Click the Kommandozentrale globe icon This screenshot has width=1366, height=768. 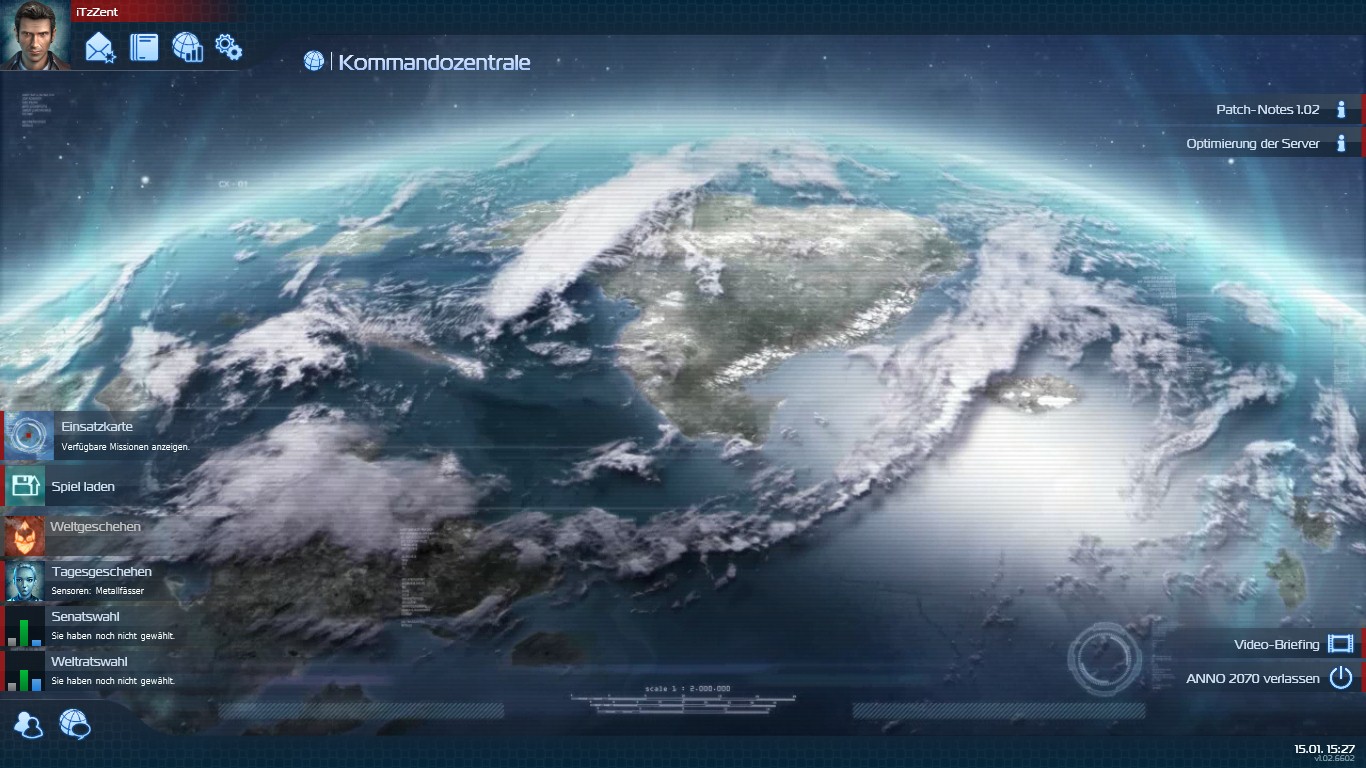click(x=314, y=62)
